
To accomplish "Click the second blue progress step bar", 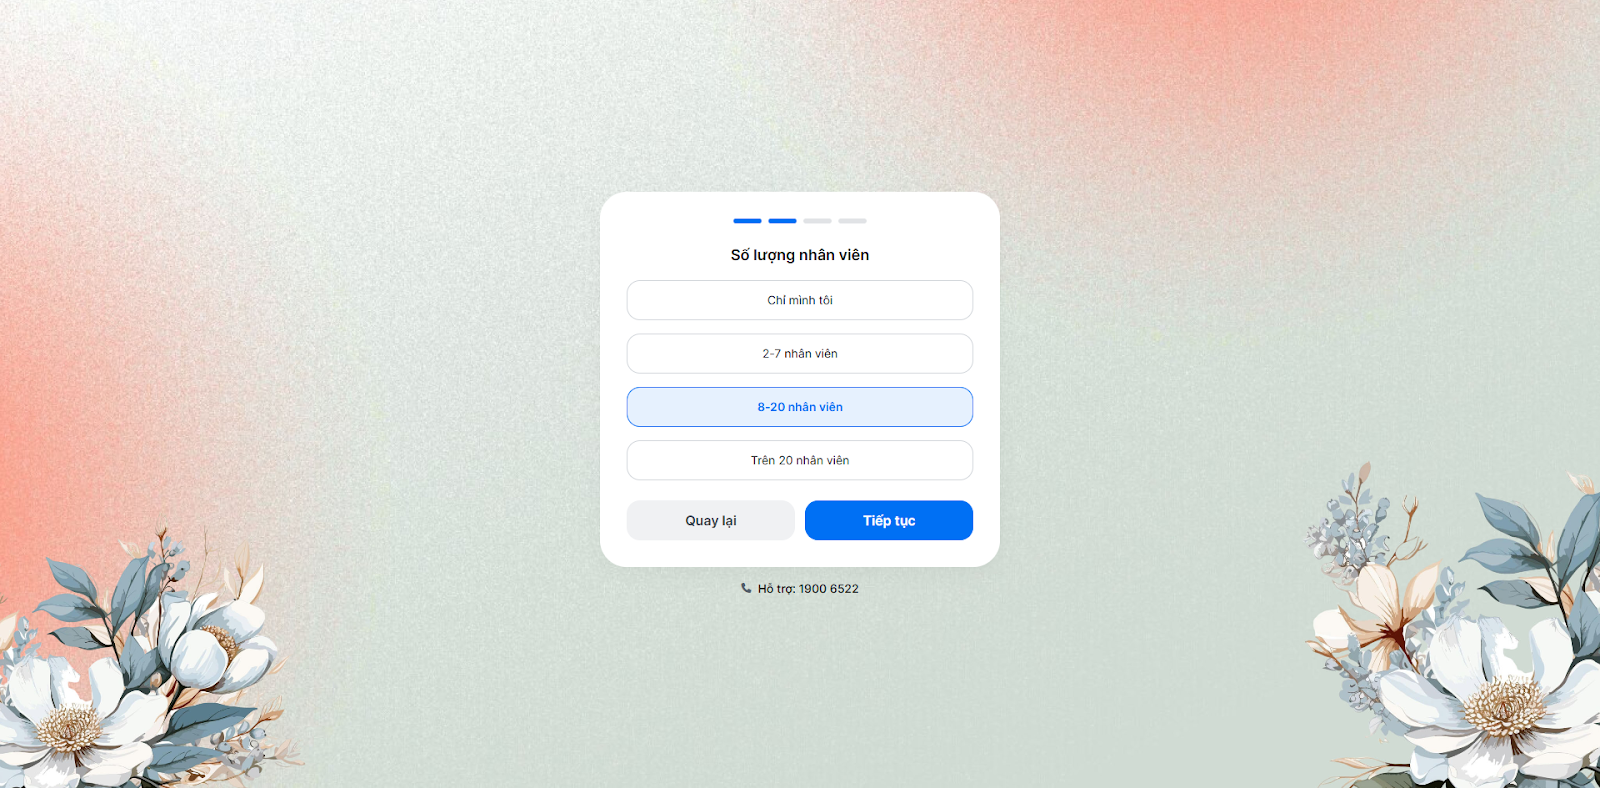I will pos(782,220).
